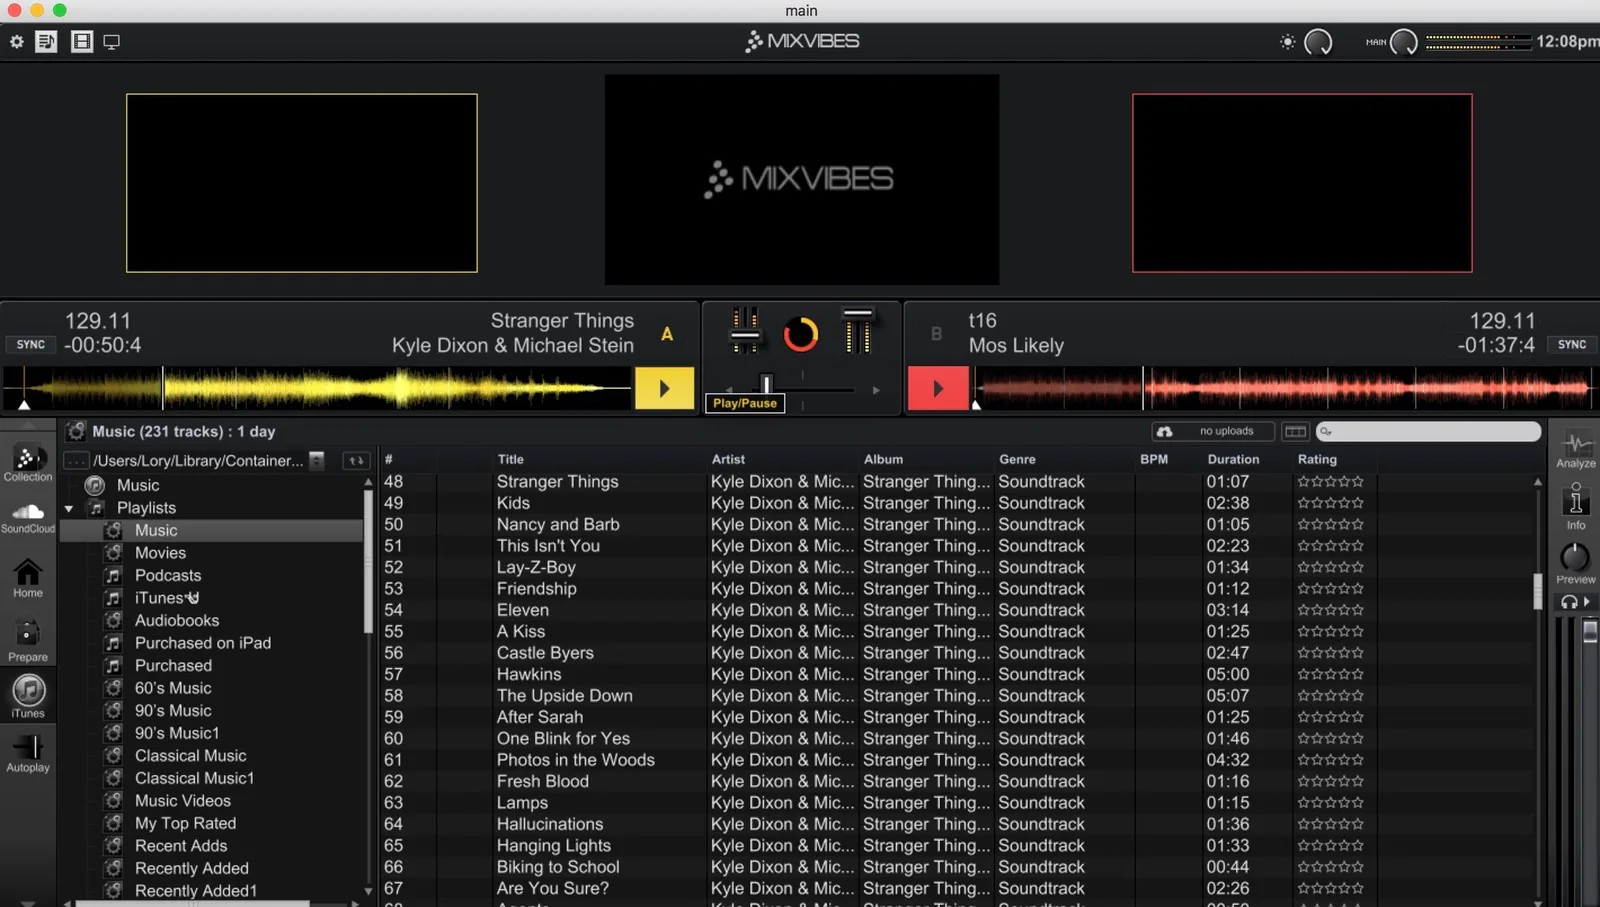The height and width of the screenshot is (907, 1600).
Task: Play deck A with the yellow button
Action: [x=664, y=388]
